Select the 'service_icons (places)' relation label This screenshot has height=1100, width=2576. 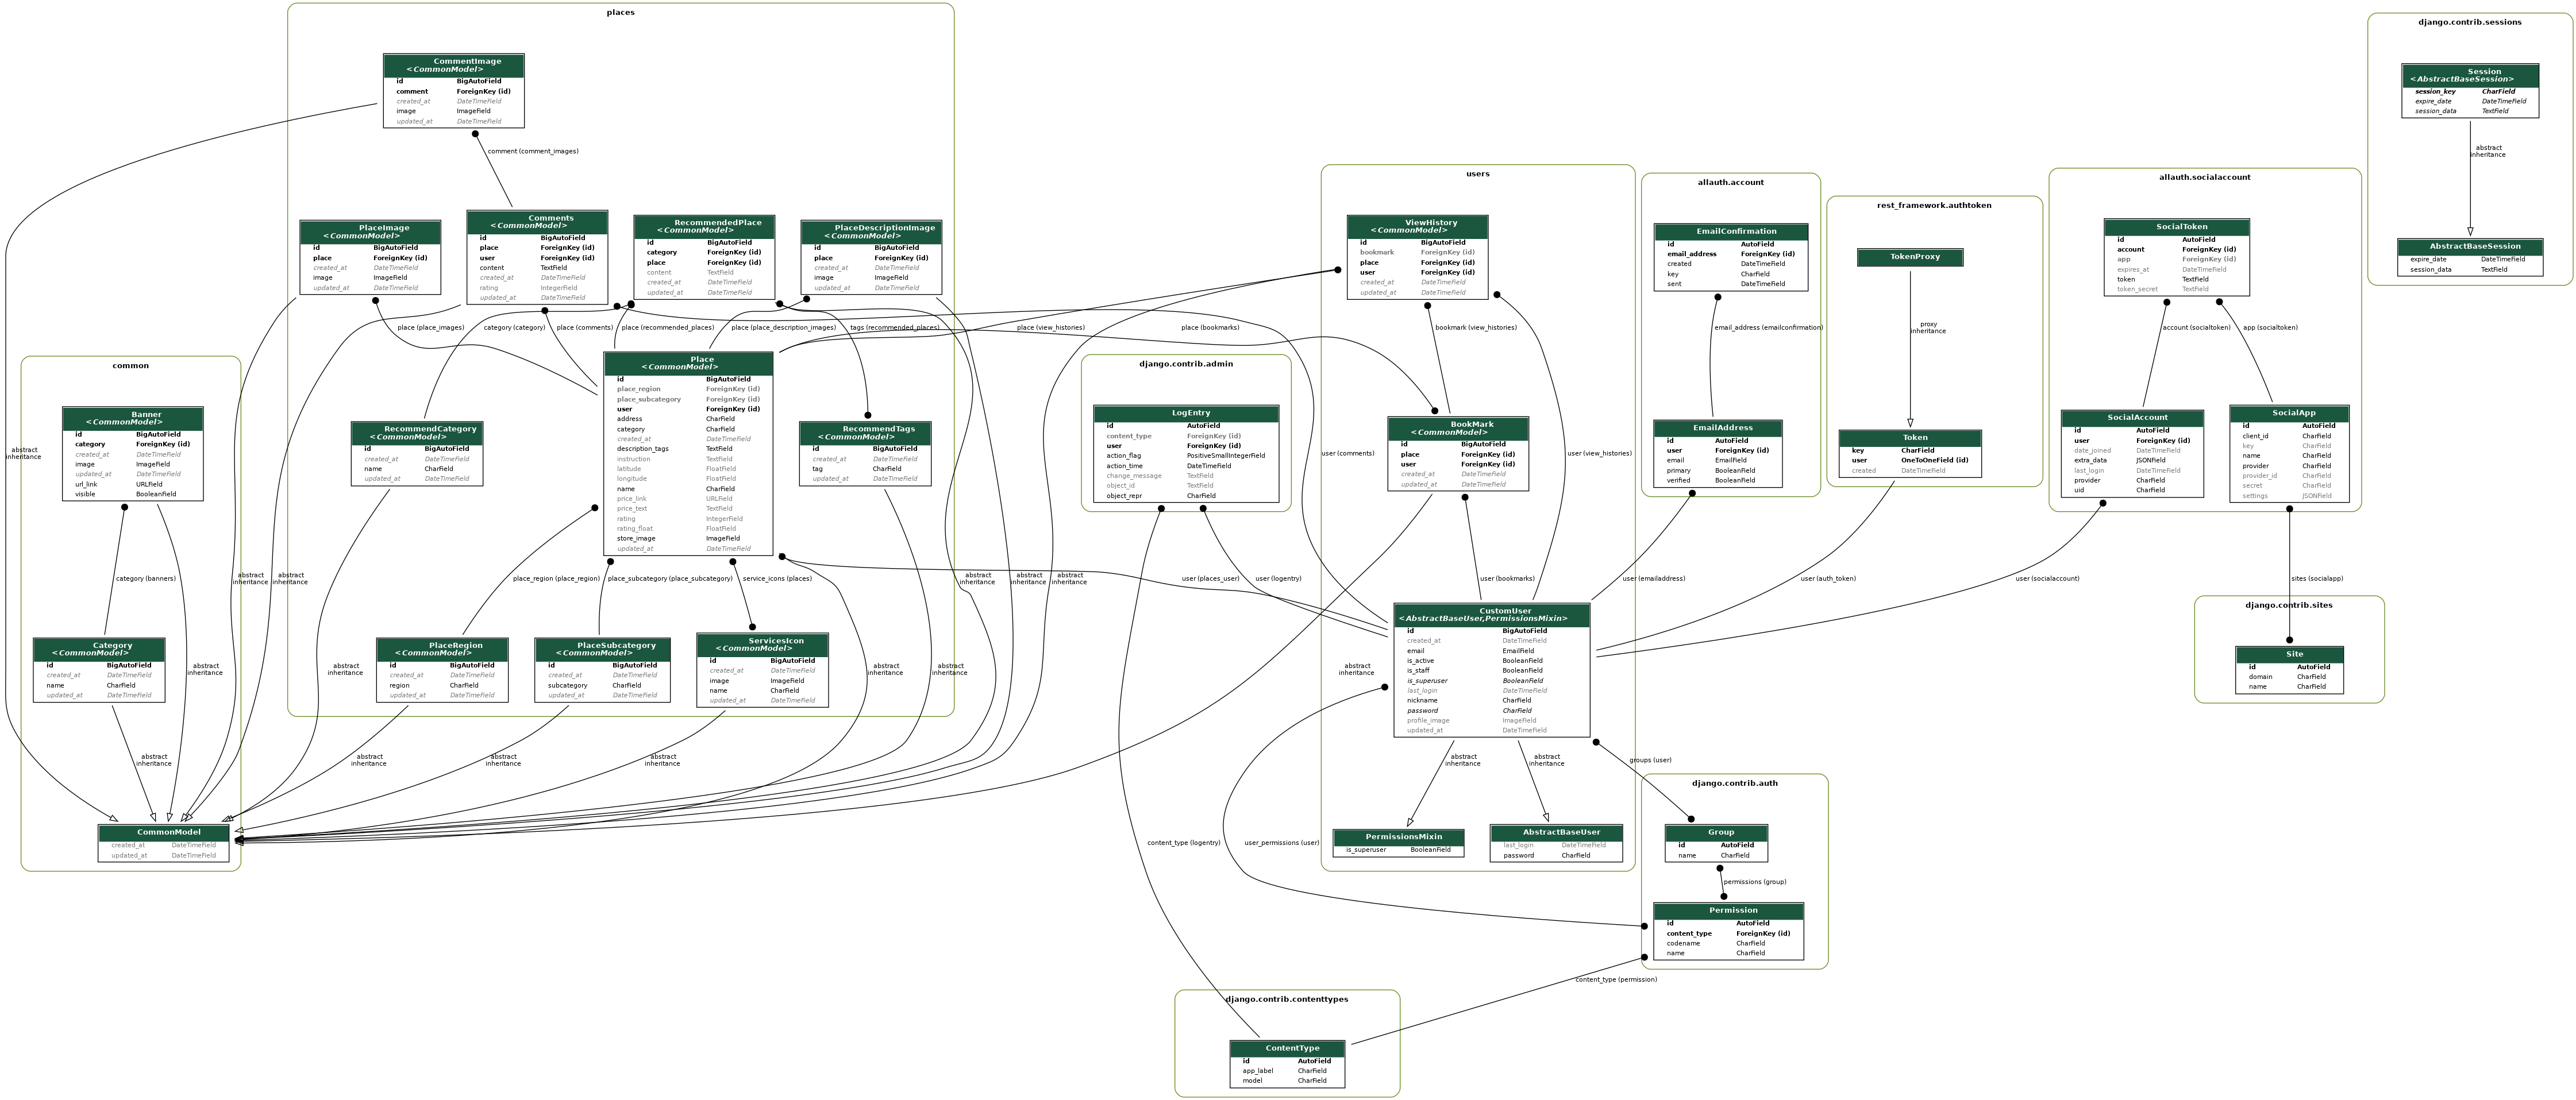pyautogui.click(x=777, y=579)
